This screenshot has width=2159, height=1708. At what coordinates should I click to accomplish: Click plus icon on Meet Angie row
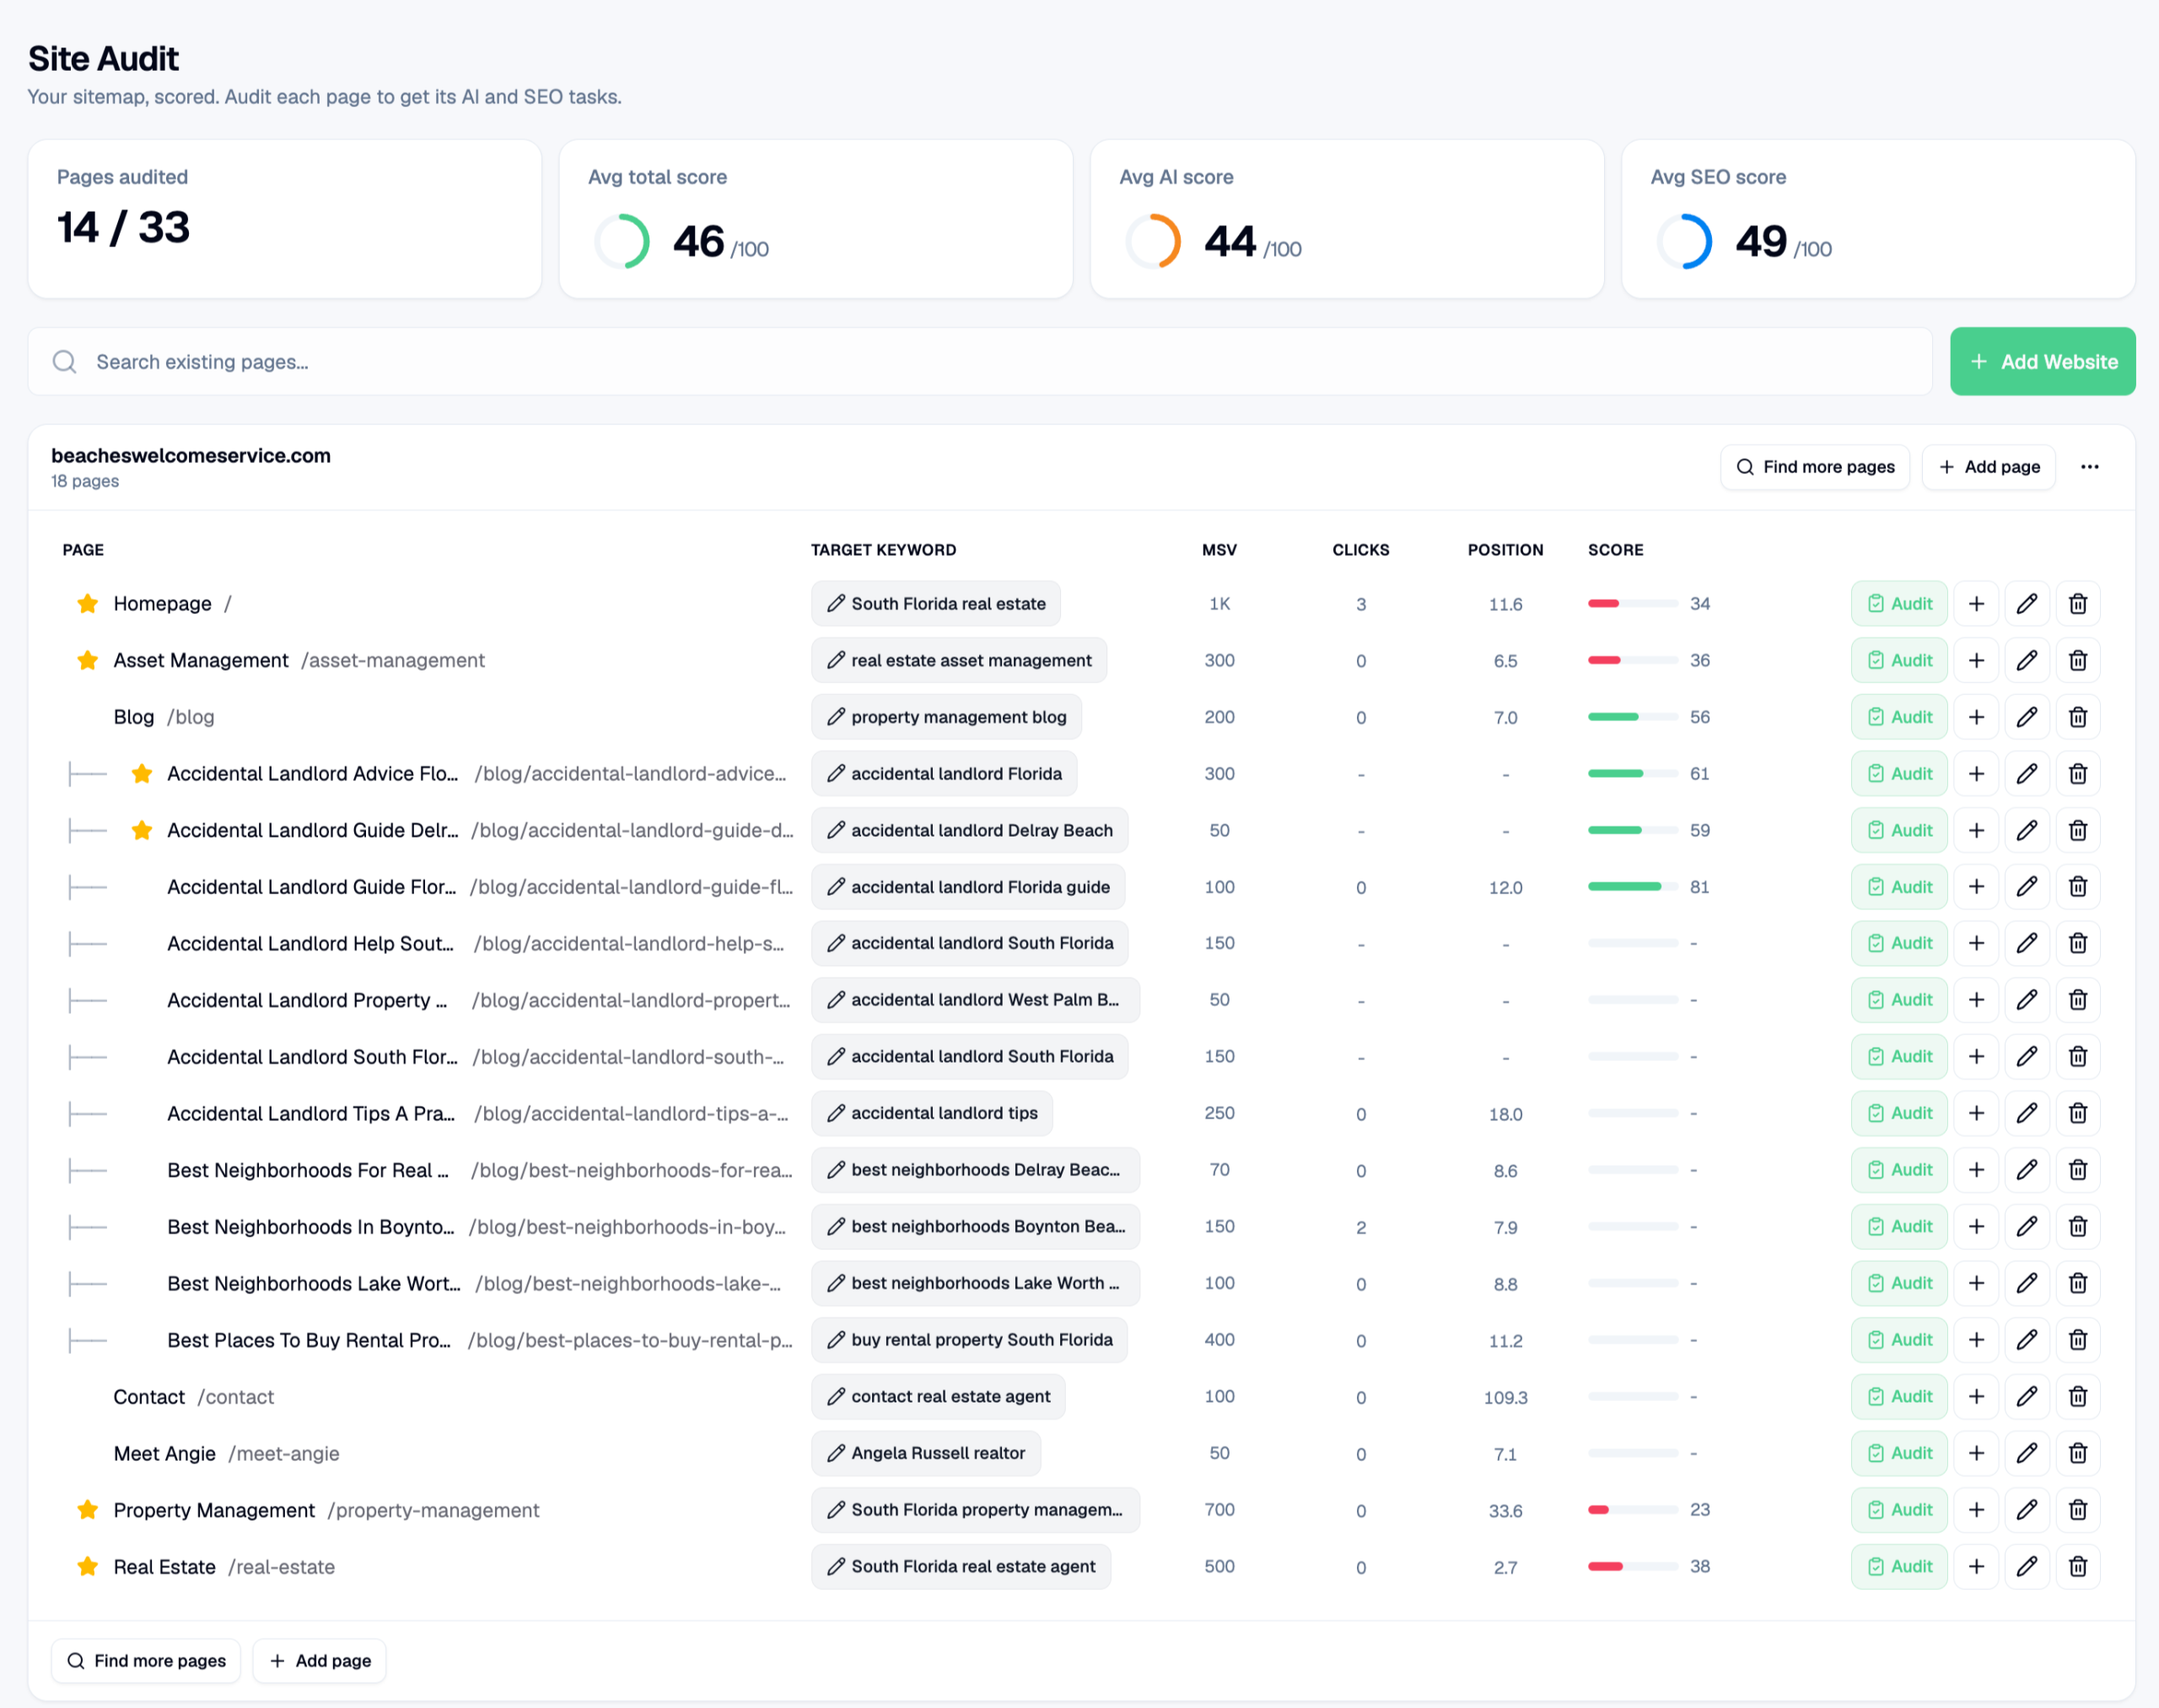1975,1453
